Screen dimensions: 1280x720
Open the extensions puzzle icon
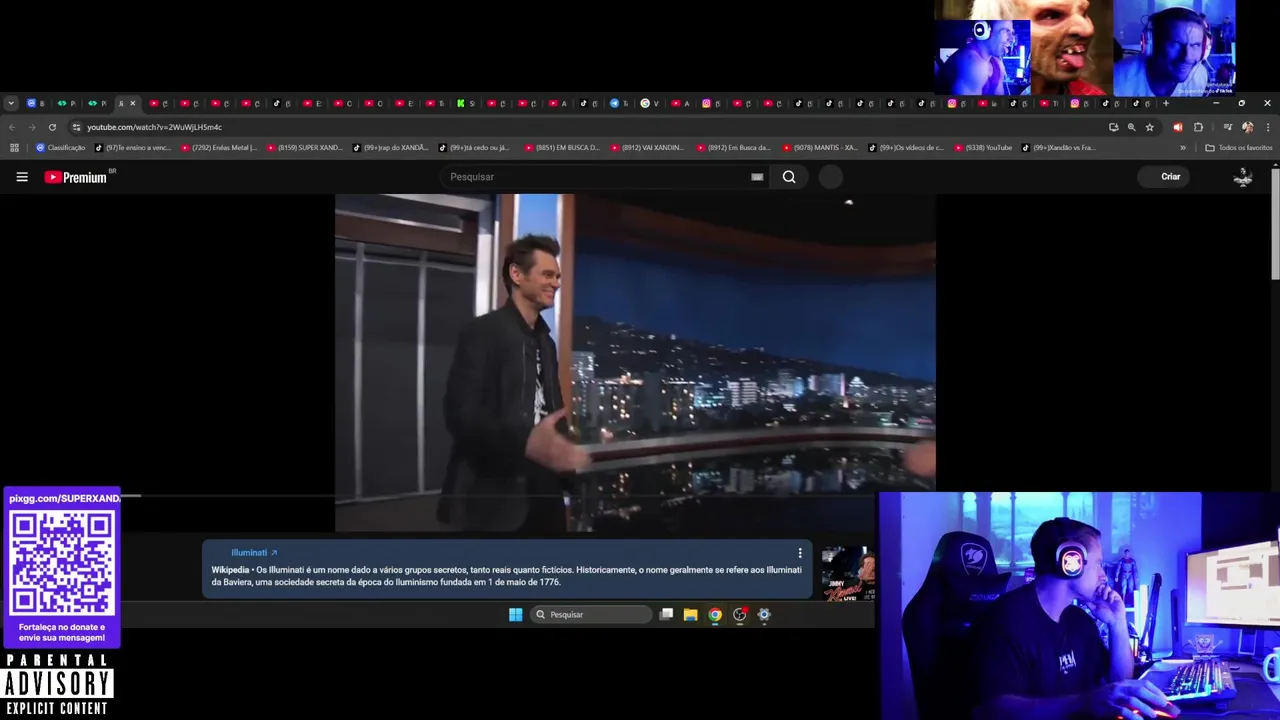1198,127
